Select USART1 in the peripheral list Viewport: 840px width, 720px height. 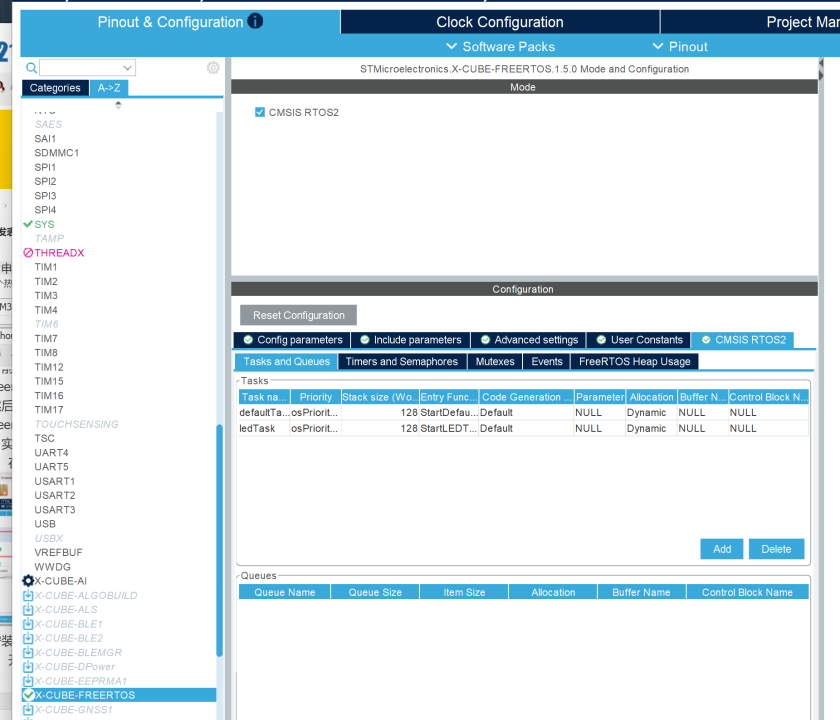[x=55, y=481]
